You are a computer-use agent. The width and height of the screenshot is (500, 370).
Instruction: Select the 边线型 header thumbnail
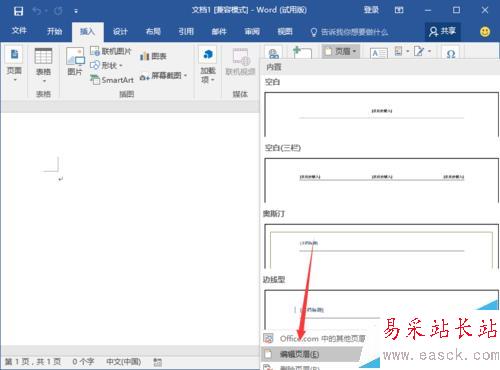point(382,309)
